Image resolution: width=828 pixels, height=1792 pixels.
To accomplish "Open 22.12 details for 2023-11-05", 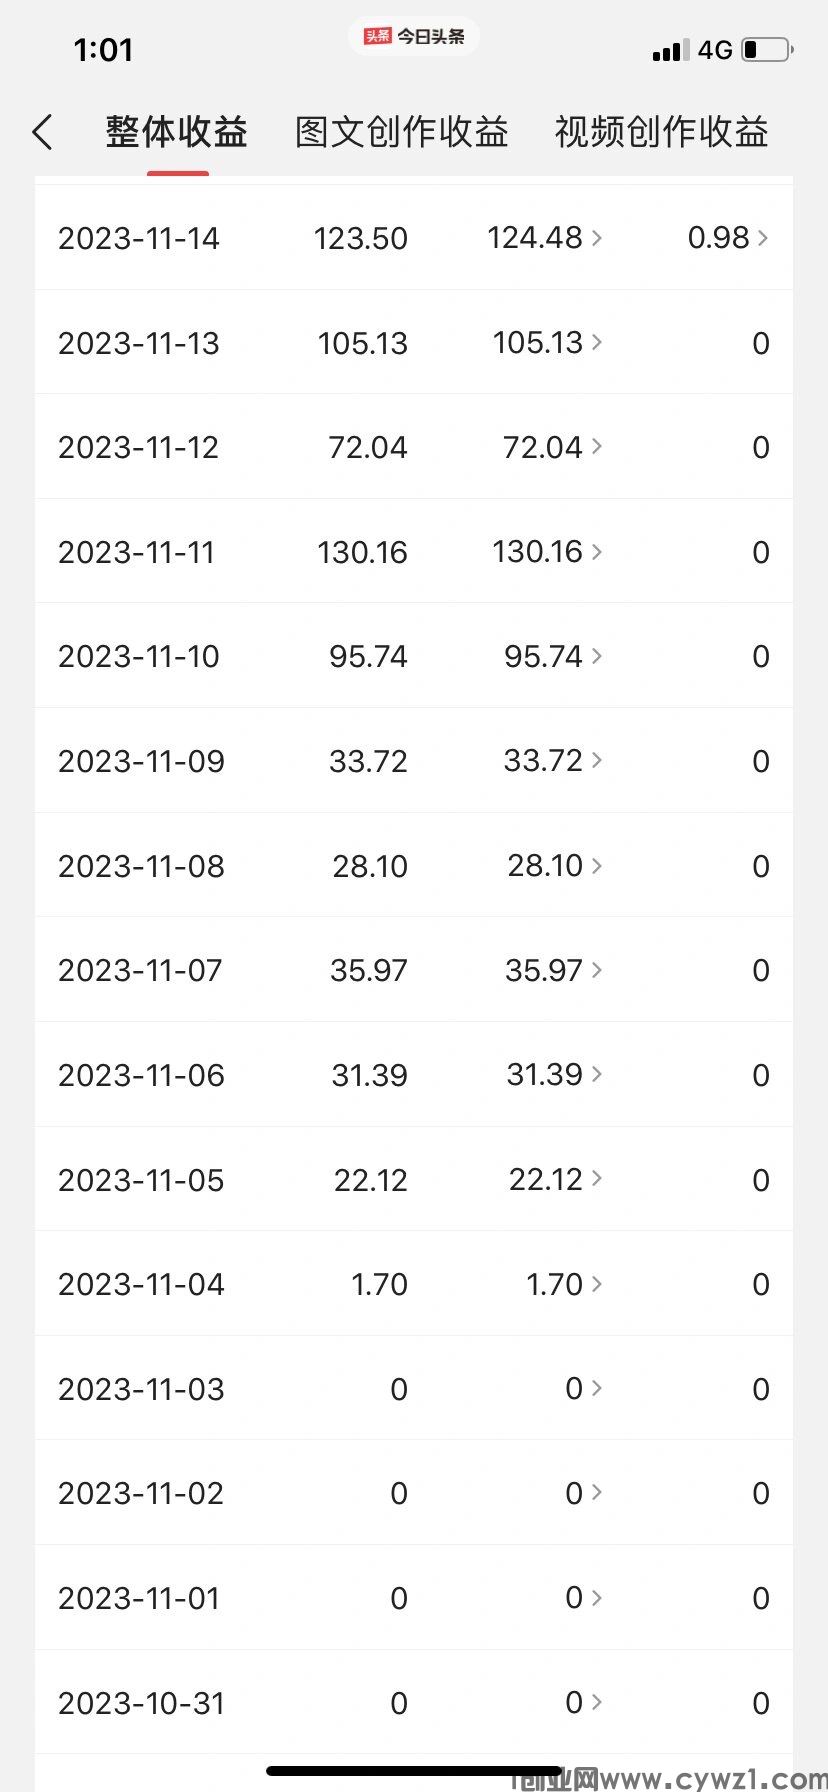I will click(x=556, y=1180).
